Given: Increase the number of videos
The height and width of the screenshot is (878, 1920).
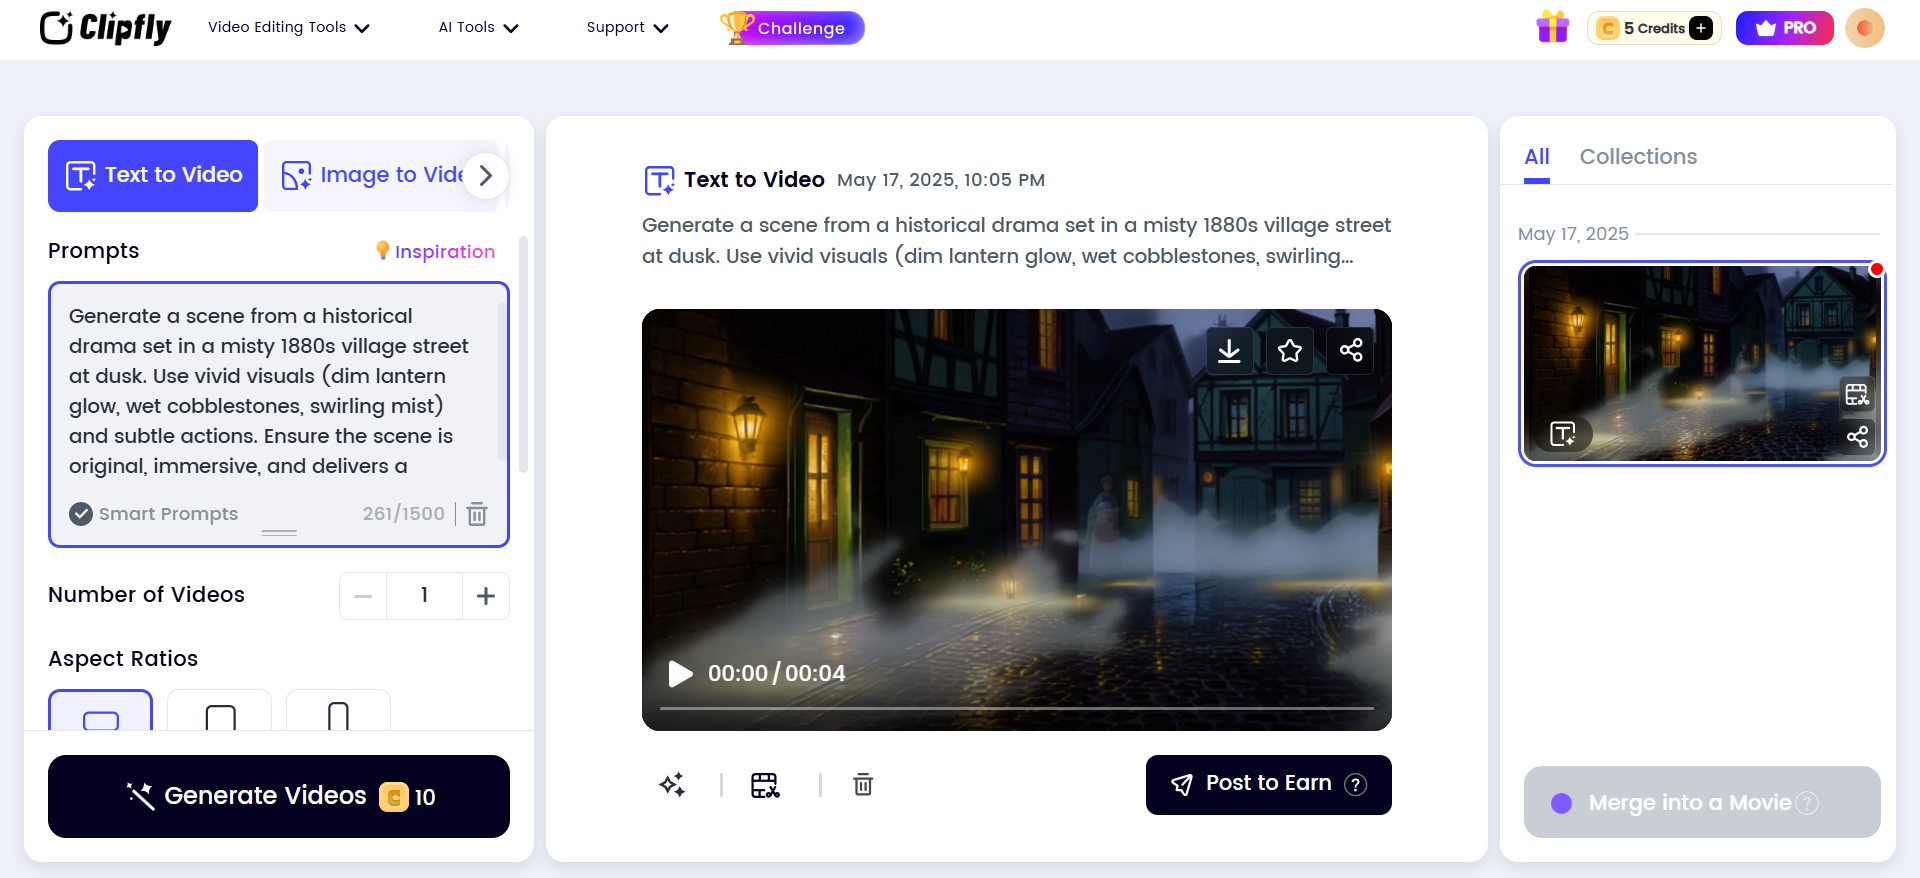Looking at the screenshot, I should coord(486,596).
